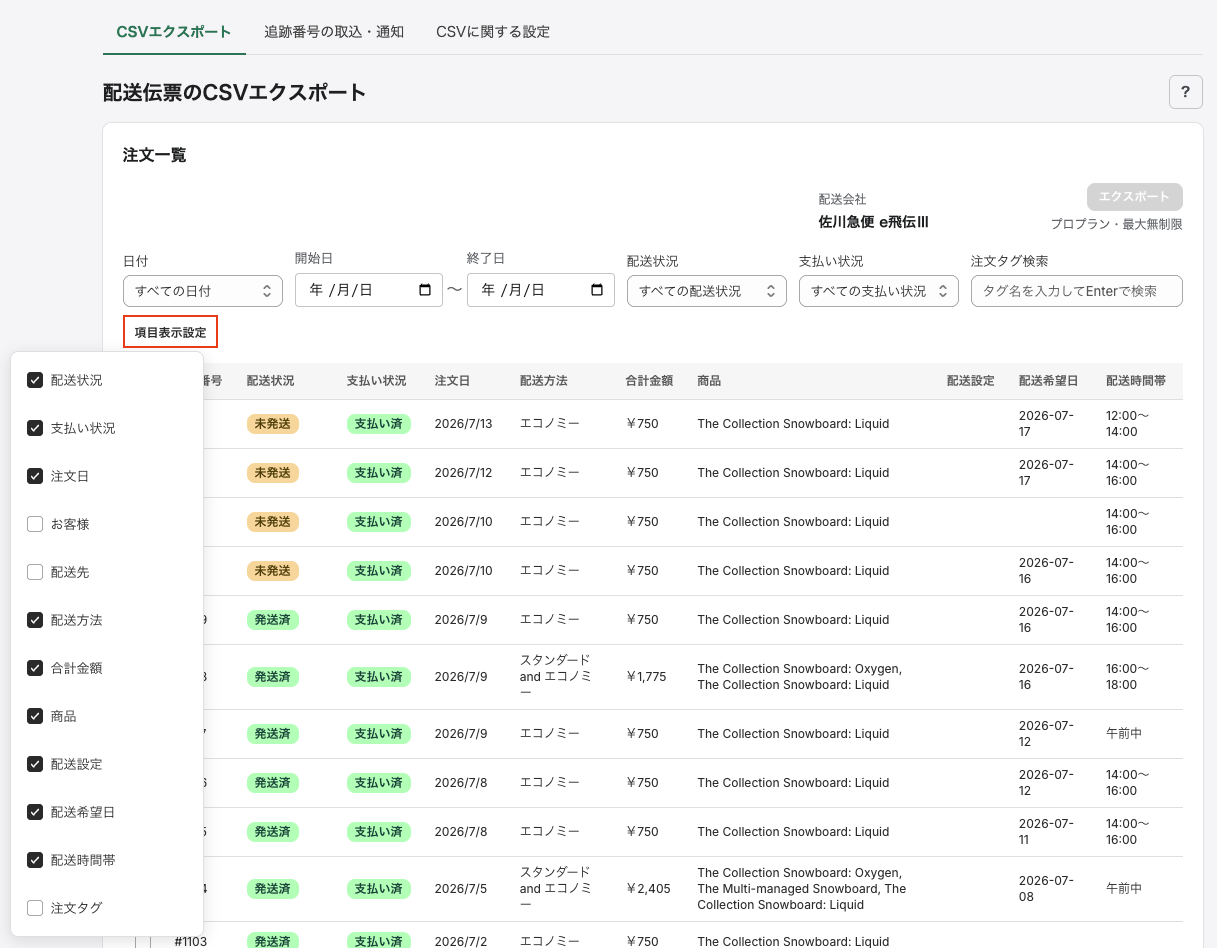Screen dimensions: 1217x948
Task: Open the help question mark button
Action: coord(1185,92)
